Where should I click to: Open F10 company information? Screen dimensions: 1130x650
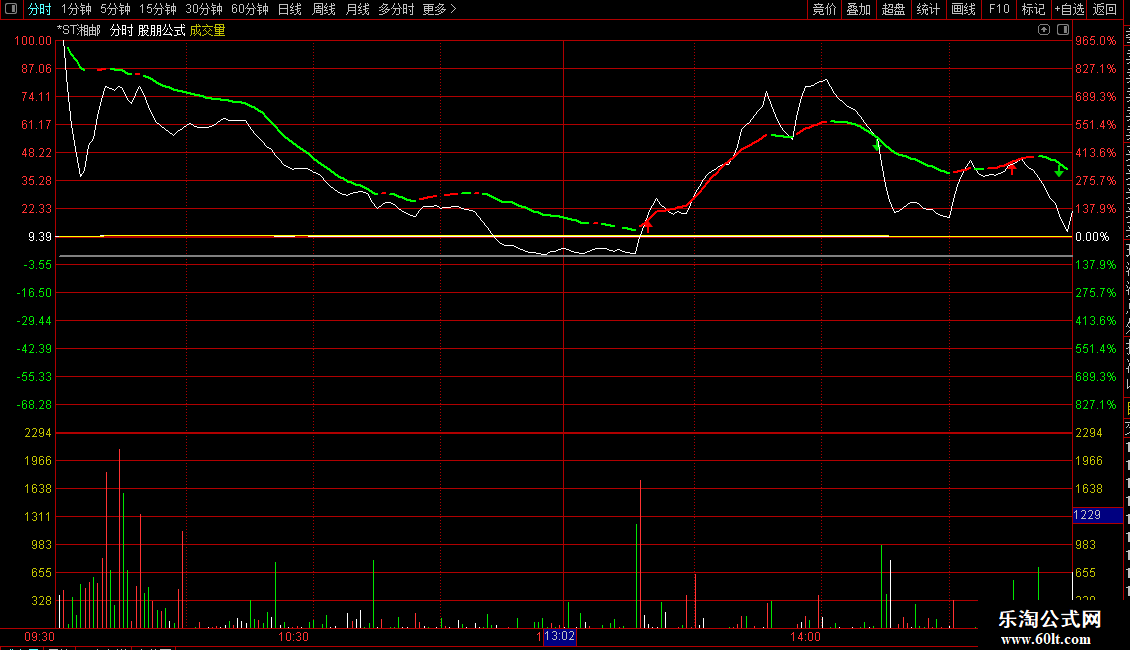pyautogui.click(x=999, y=9)
